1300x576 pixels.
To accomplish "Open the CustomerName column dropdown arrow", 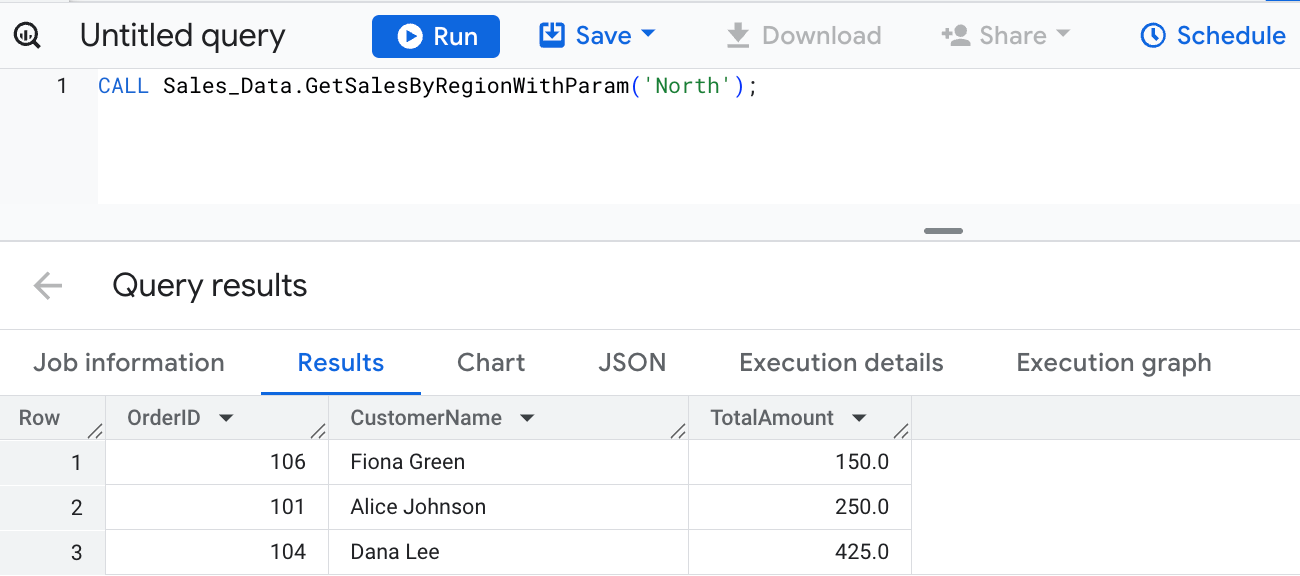I will tap(527, 418).
